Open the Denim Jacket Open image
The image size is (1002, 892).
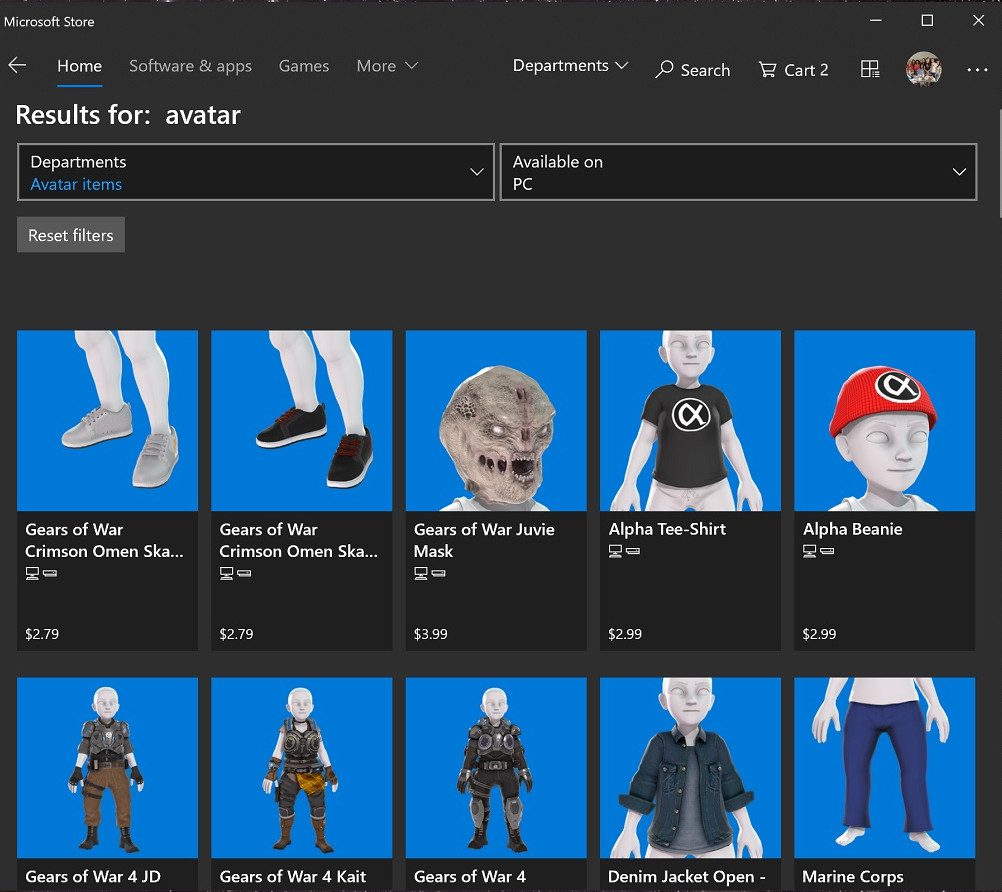(x=690, y=767)
